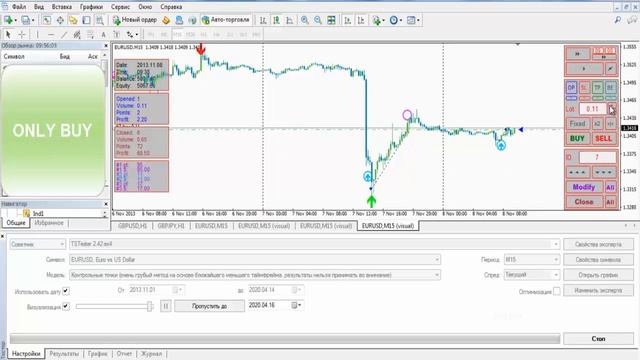The height and width of the screenshot is (360, 640).
Task: Toggle the Terminal panel icon
Action: point(86,20)
